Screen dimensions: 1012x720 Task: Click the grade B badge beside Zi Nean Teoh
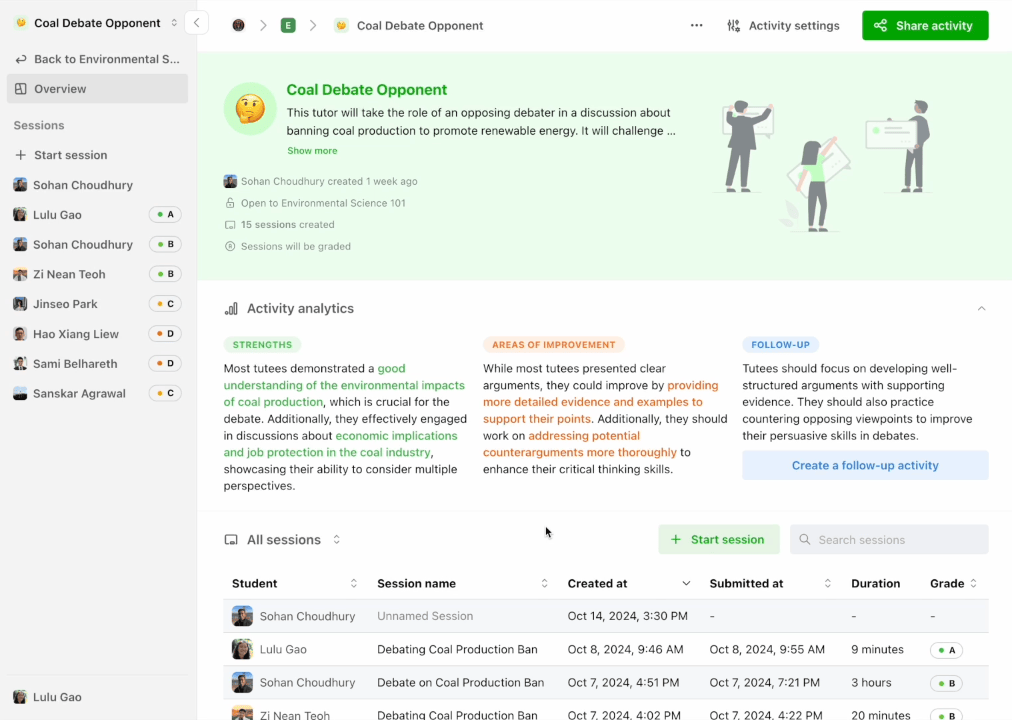click(165, 274)
